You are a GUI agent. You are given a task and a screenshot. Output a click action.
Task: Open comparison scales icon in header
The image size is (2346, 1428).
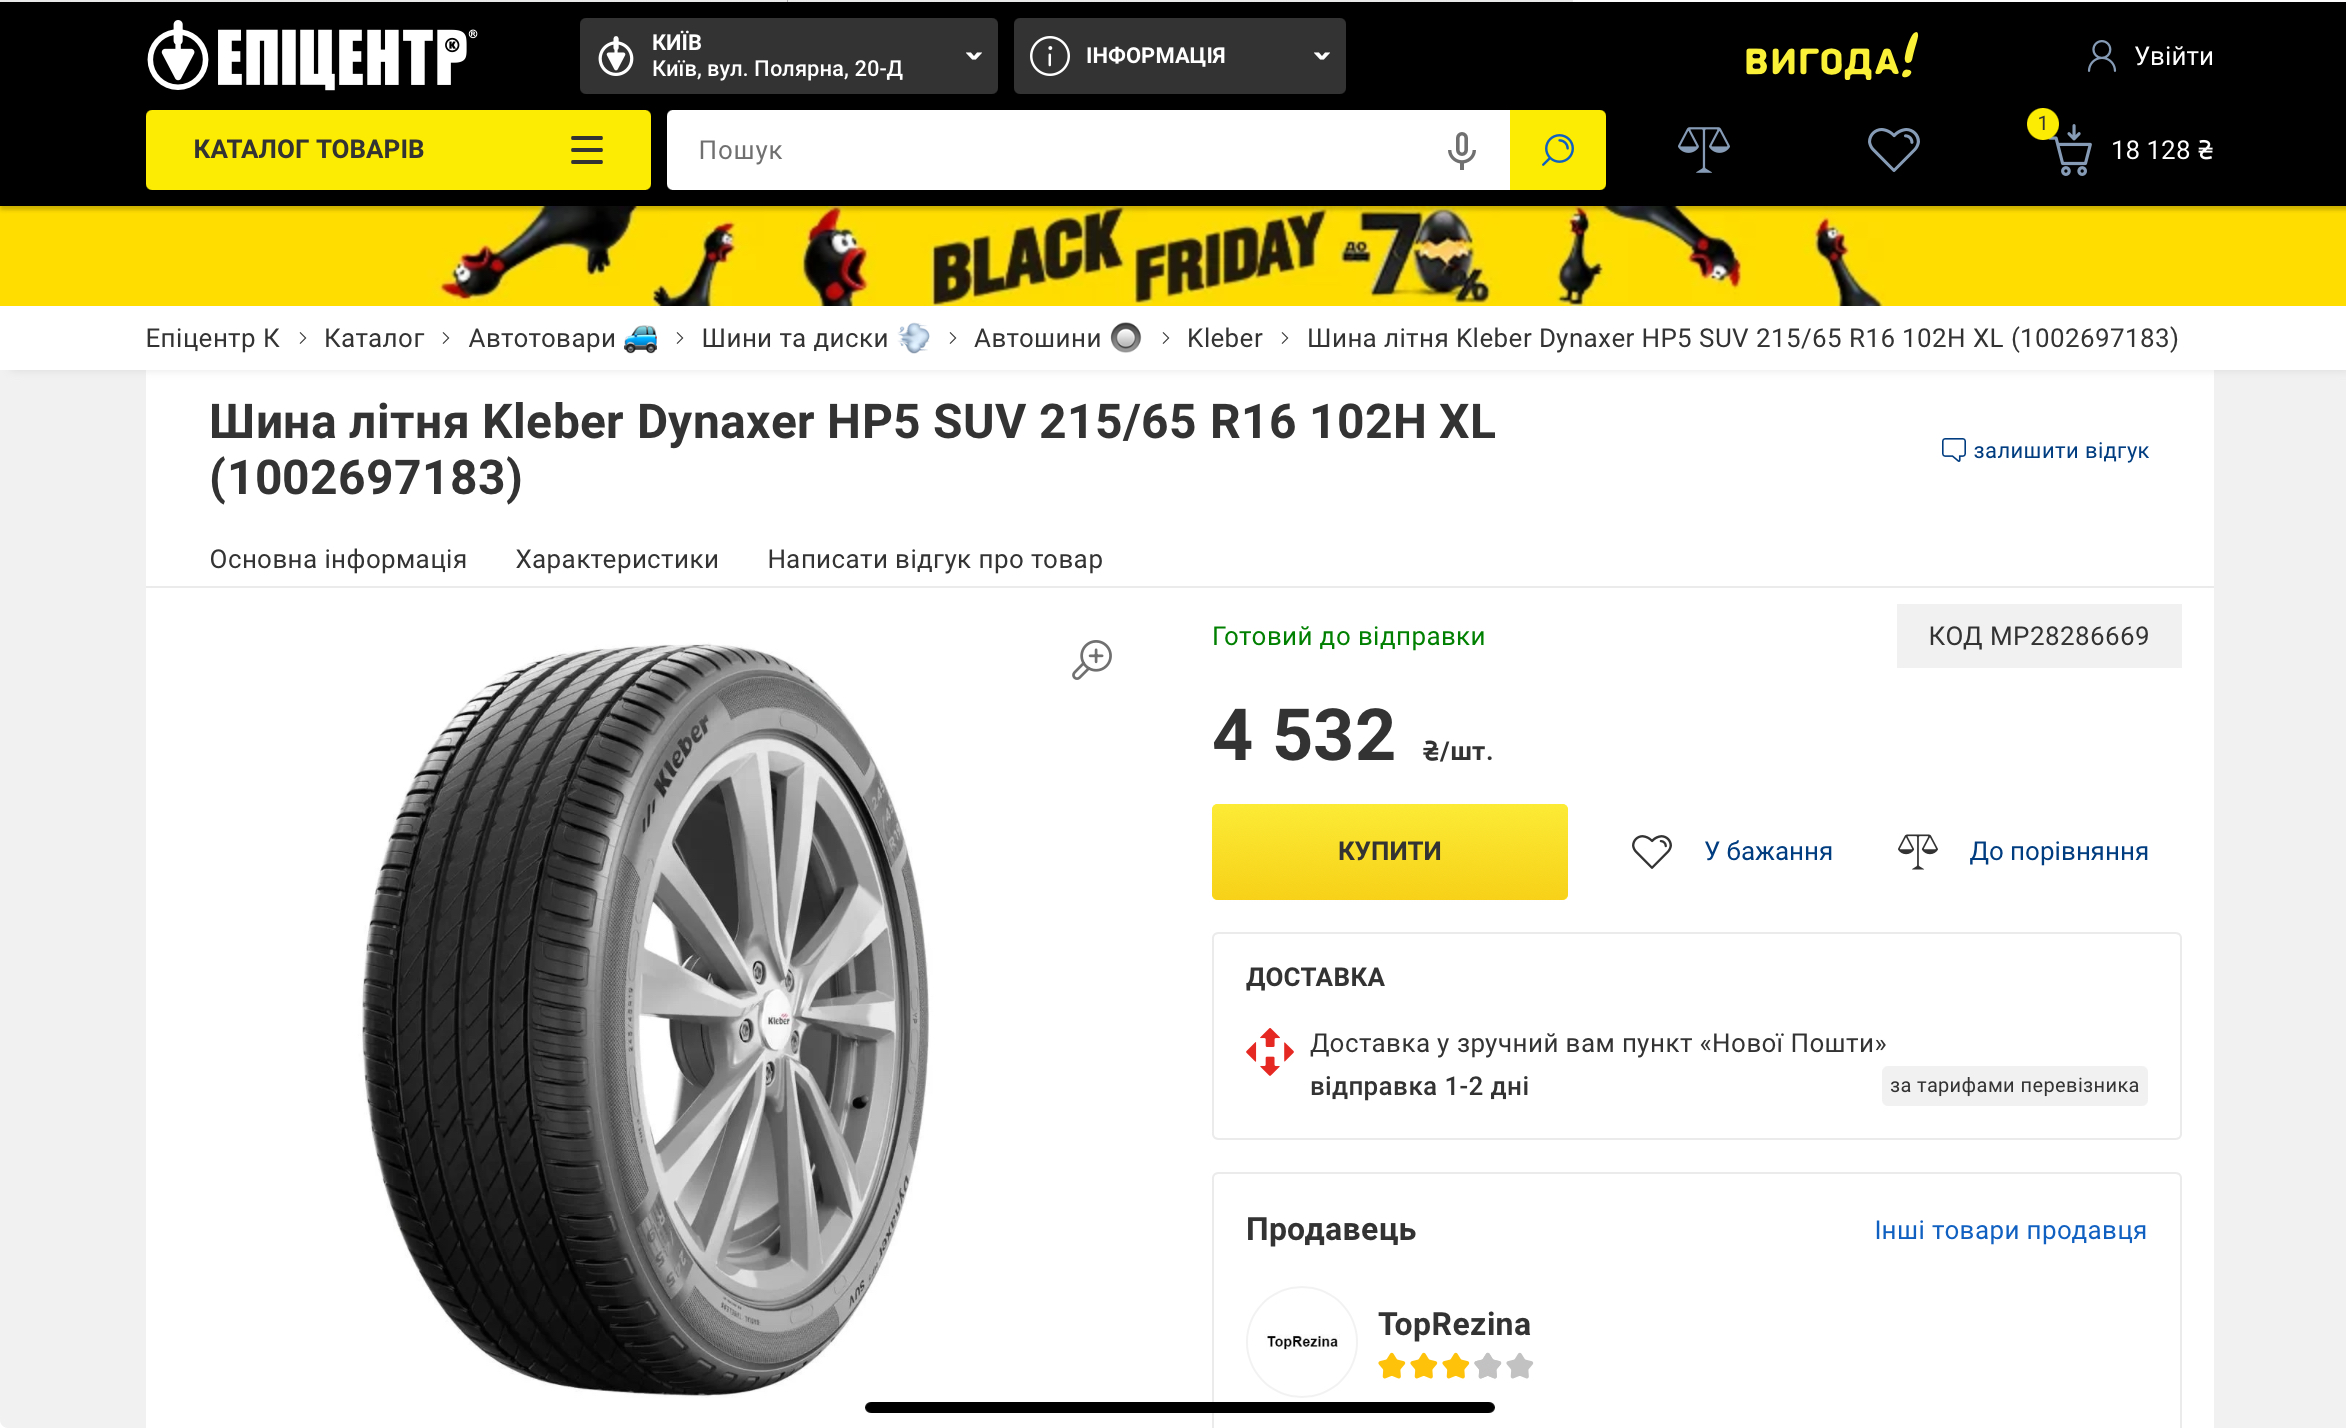point(1703,150)
